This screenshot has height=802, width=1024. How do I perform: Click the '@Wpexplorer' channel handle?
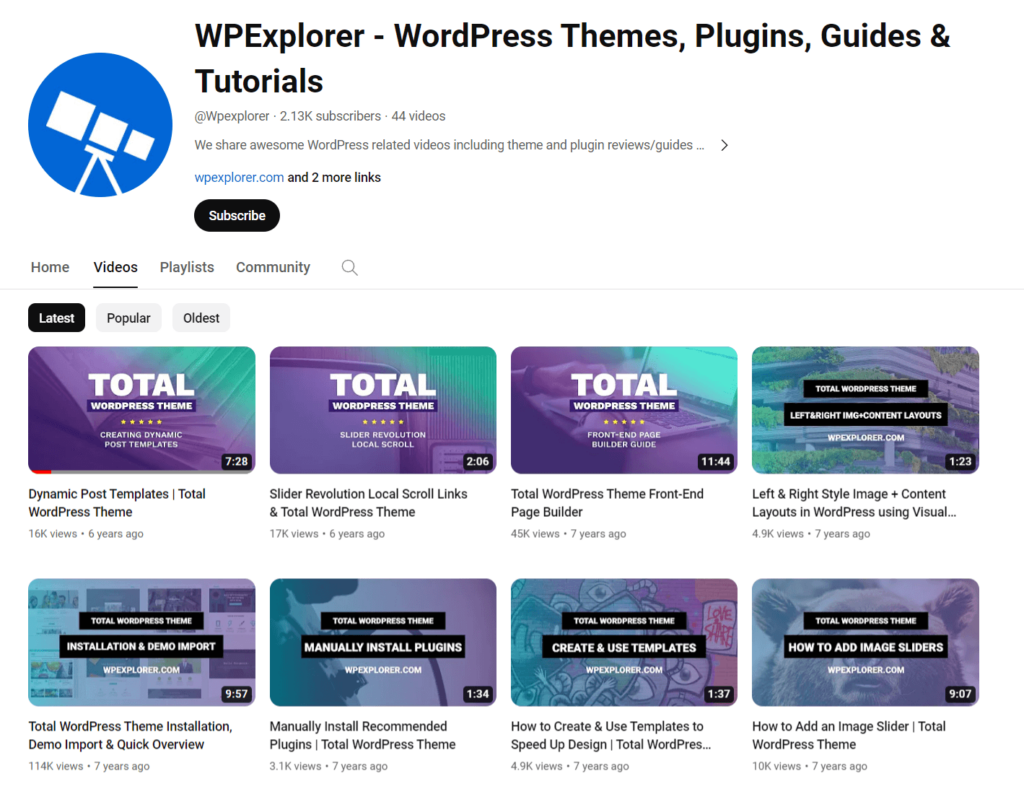(x=232, y=116)
